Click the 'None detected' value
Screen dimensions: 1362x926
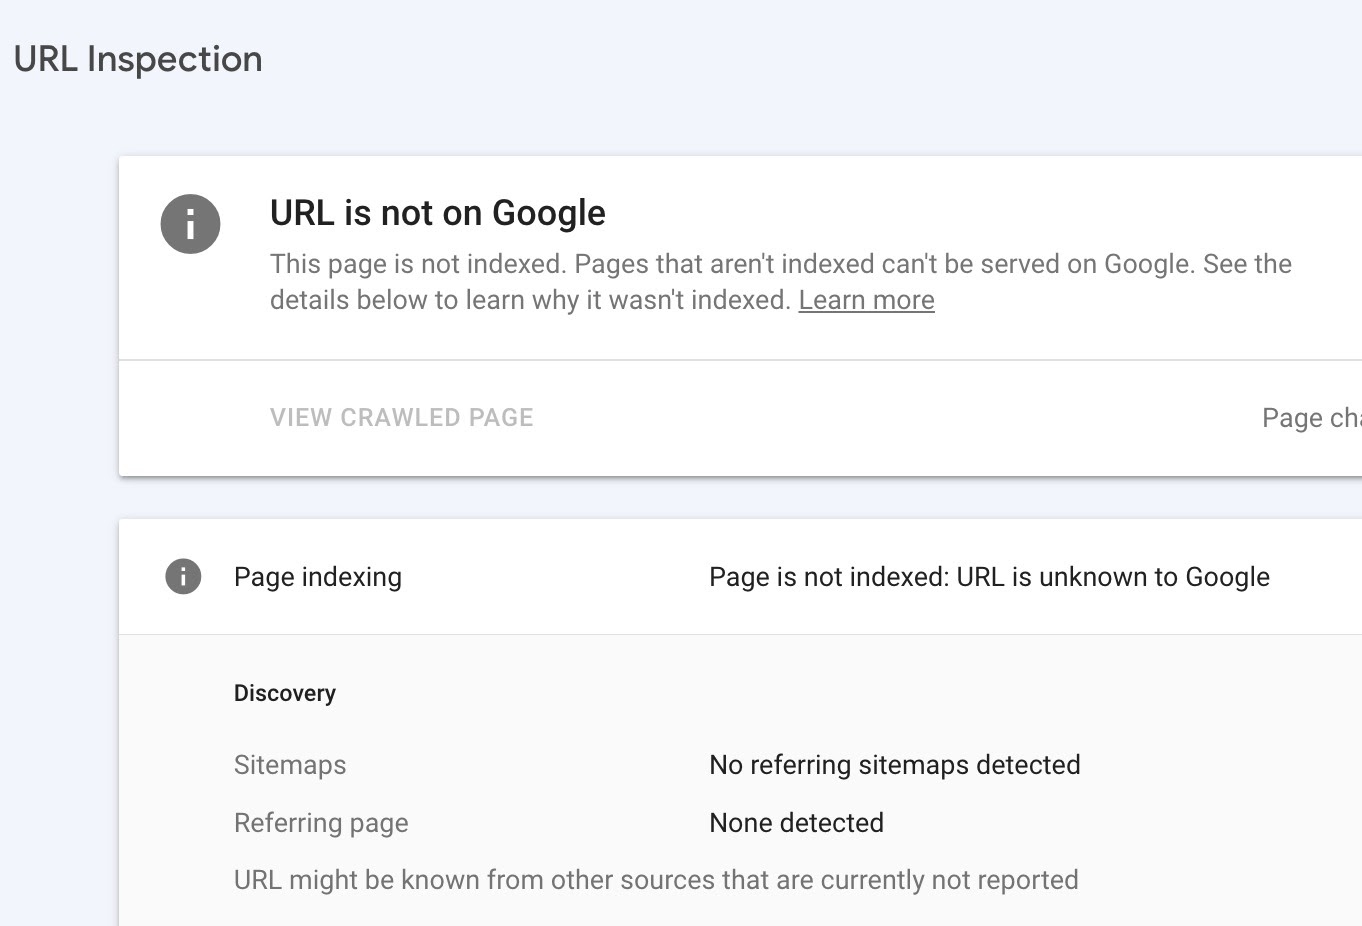796,823
